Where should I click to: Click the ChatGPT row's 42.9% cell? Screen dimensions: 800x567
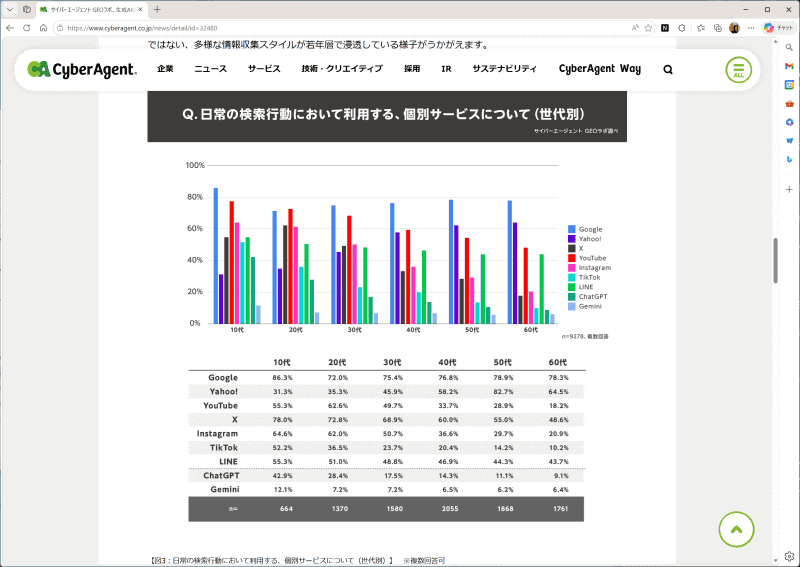click(282, 475)
